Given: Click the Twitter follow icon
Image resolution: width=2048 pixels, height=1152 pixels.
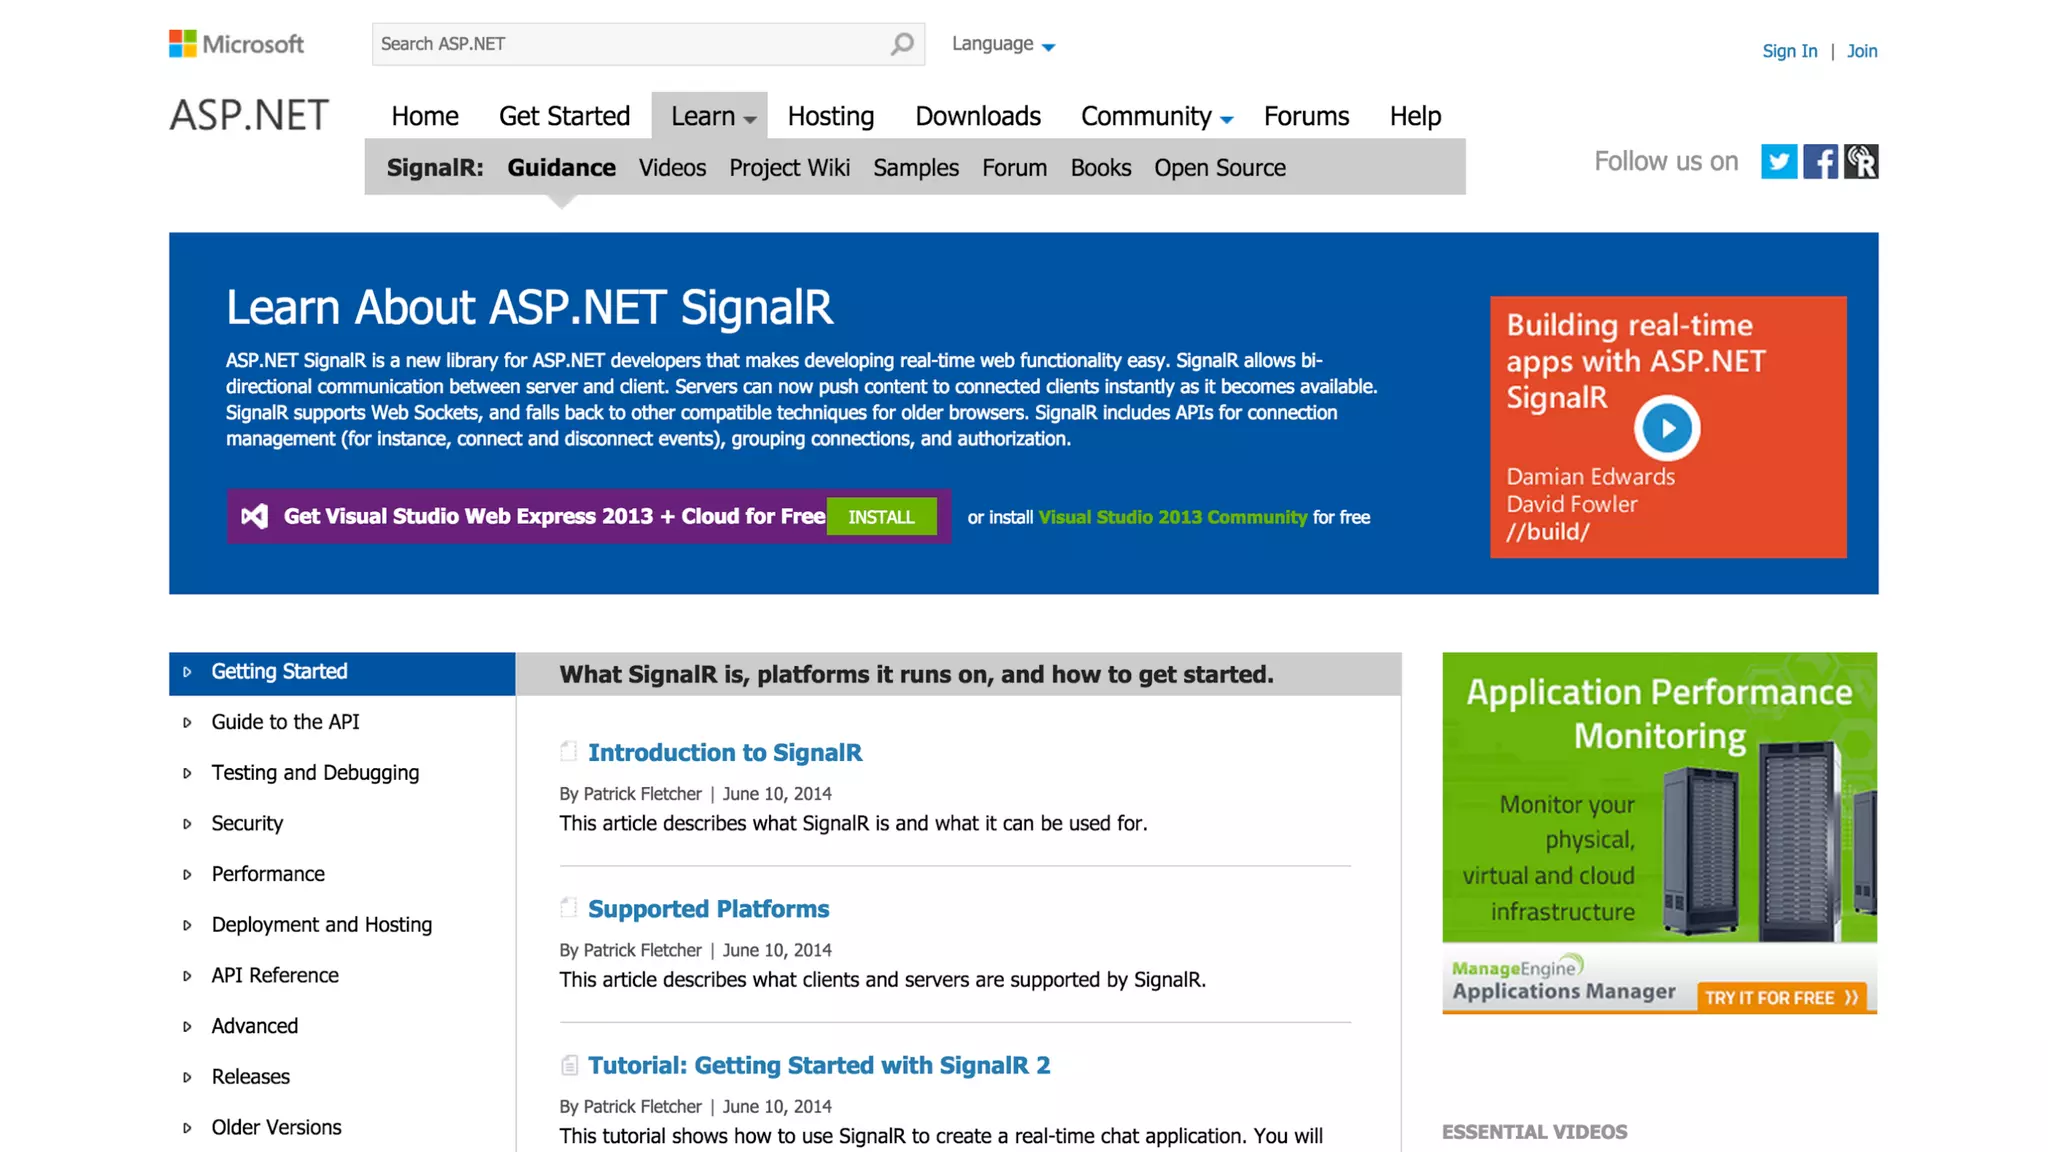Looking at the screenshot, I should (x=1778, y=162).
